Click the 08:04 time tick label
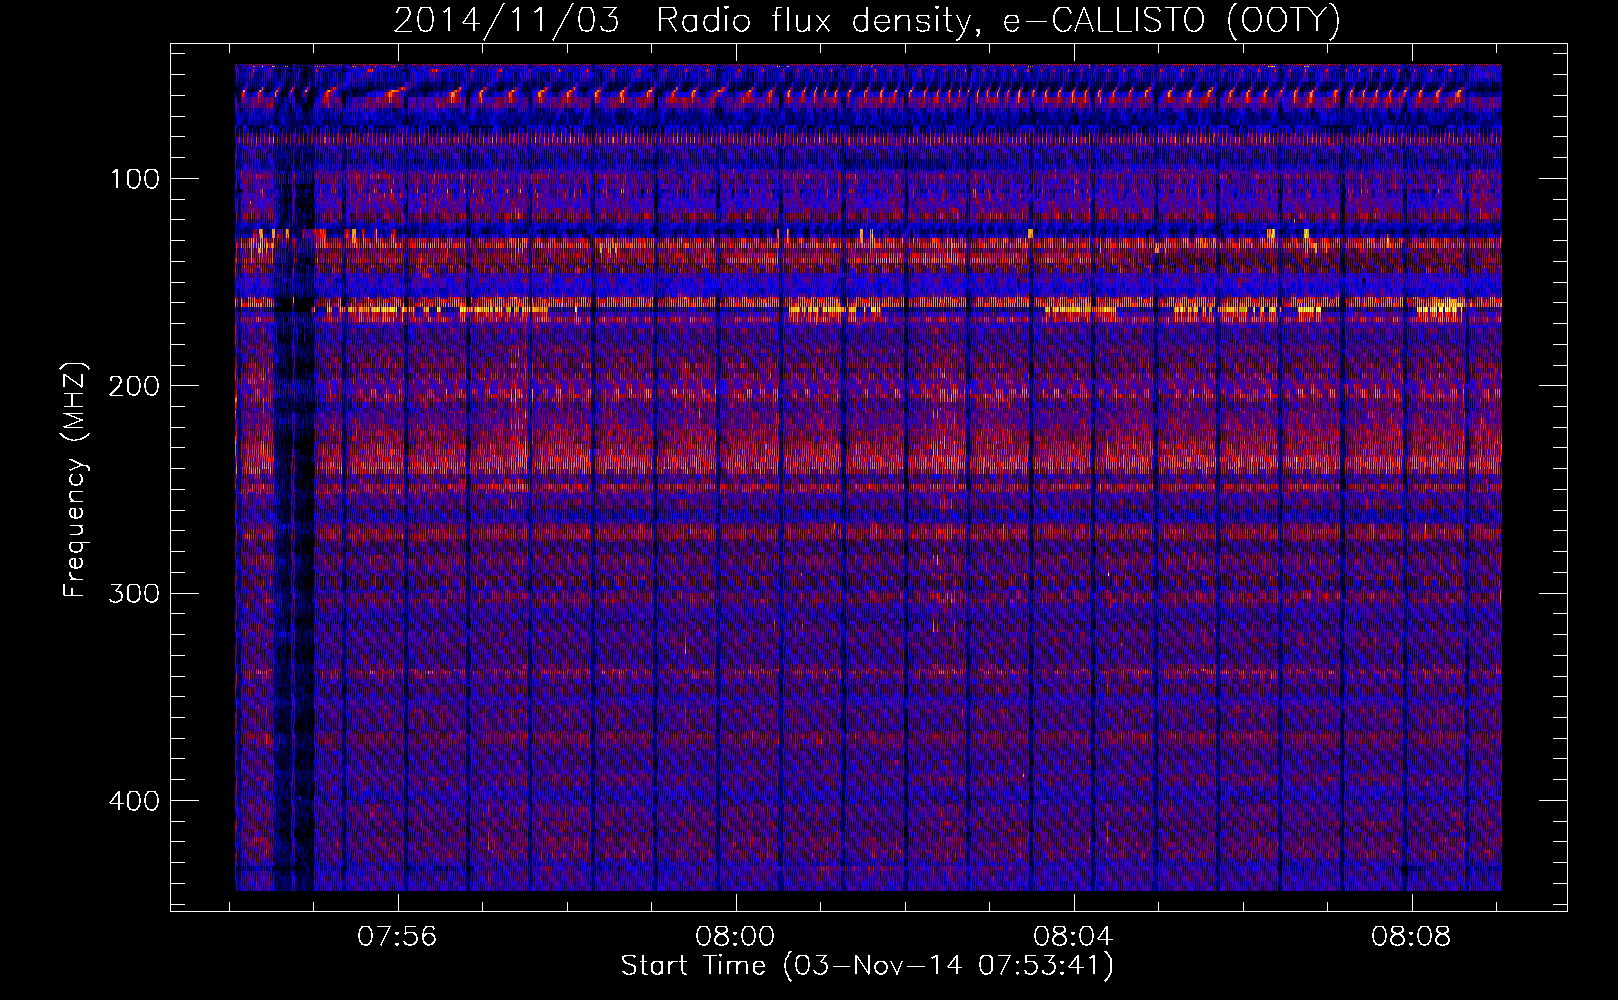This screenshot has height=1000, width=1618. click(1074, 937)
